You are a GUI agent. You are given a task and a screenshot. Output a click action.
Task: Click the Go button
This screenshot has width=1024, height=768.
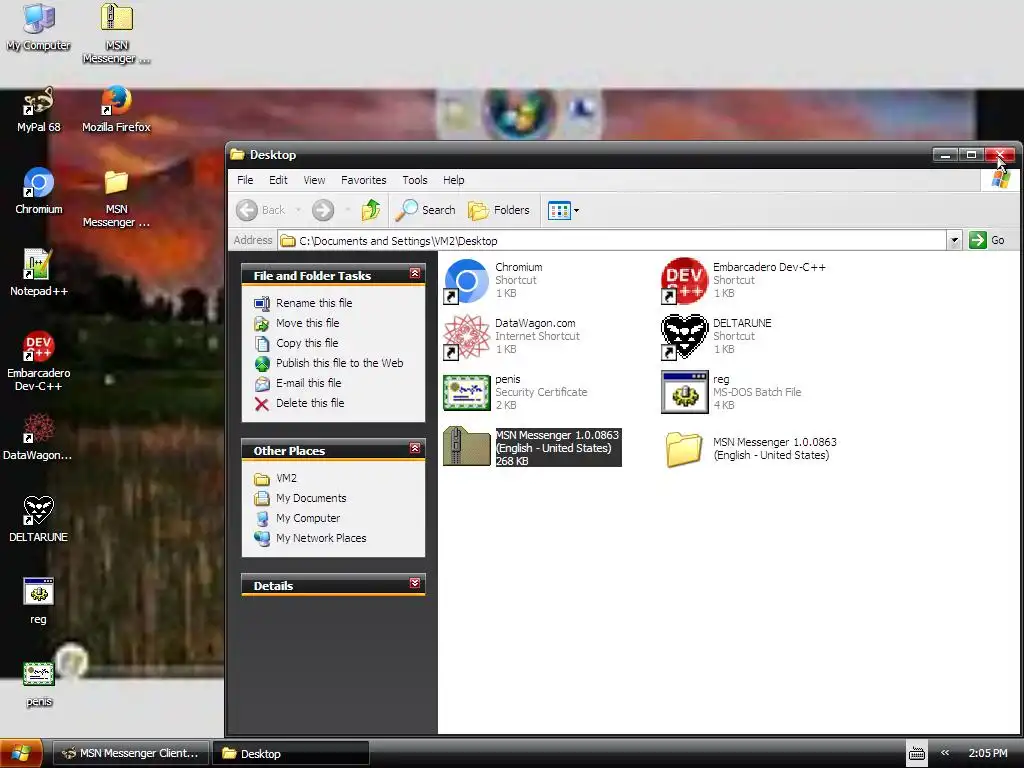click(987, 240)
